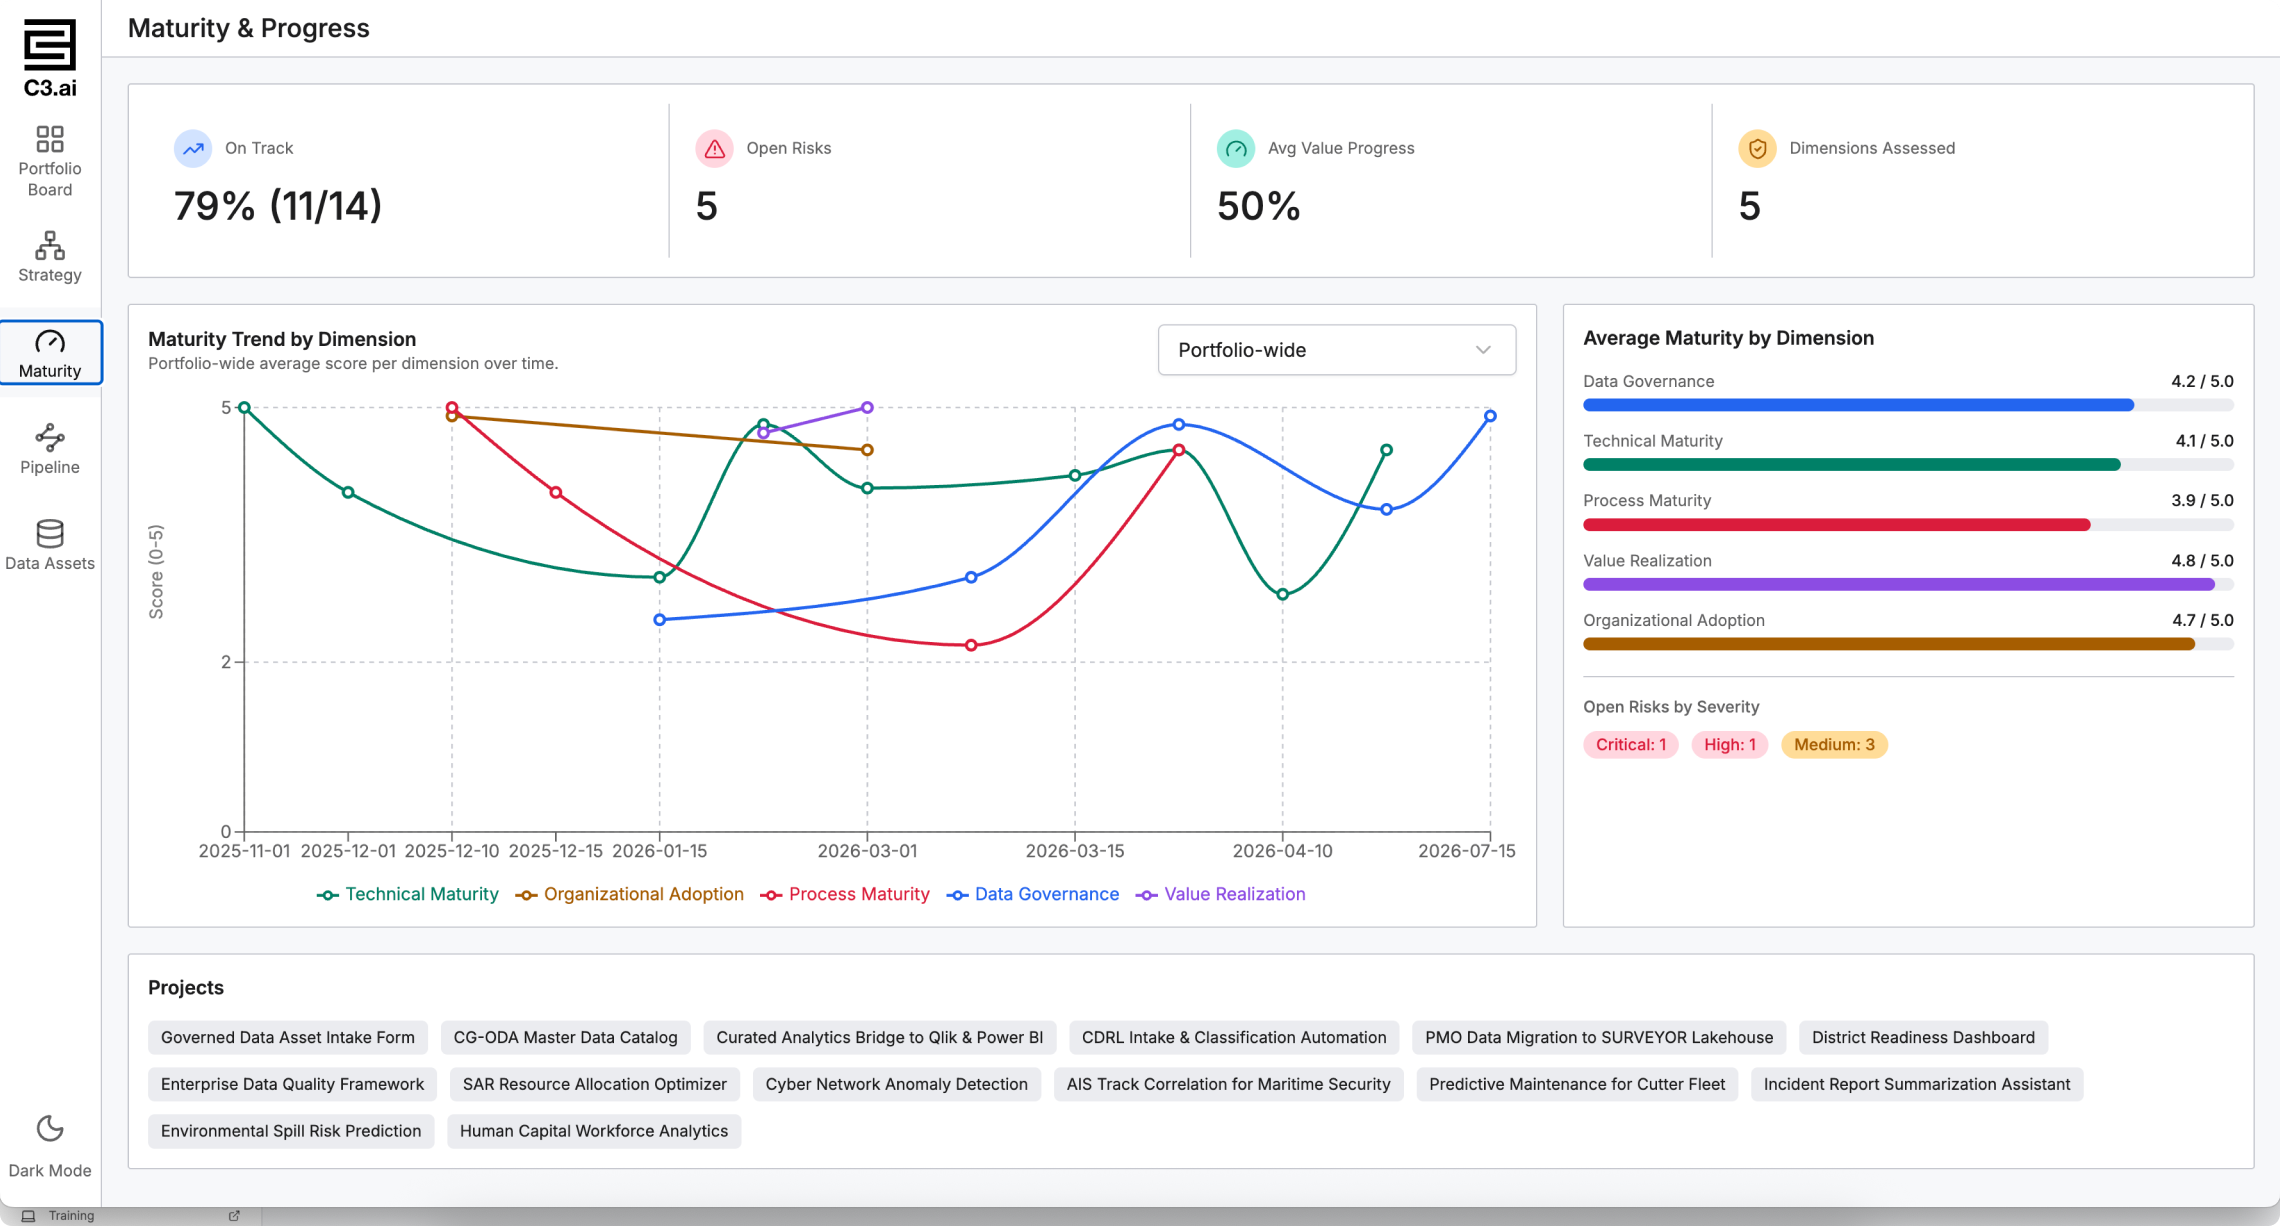
Task: Click the Avg Value Progress gauge icon
Action: (1236, 148)
